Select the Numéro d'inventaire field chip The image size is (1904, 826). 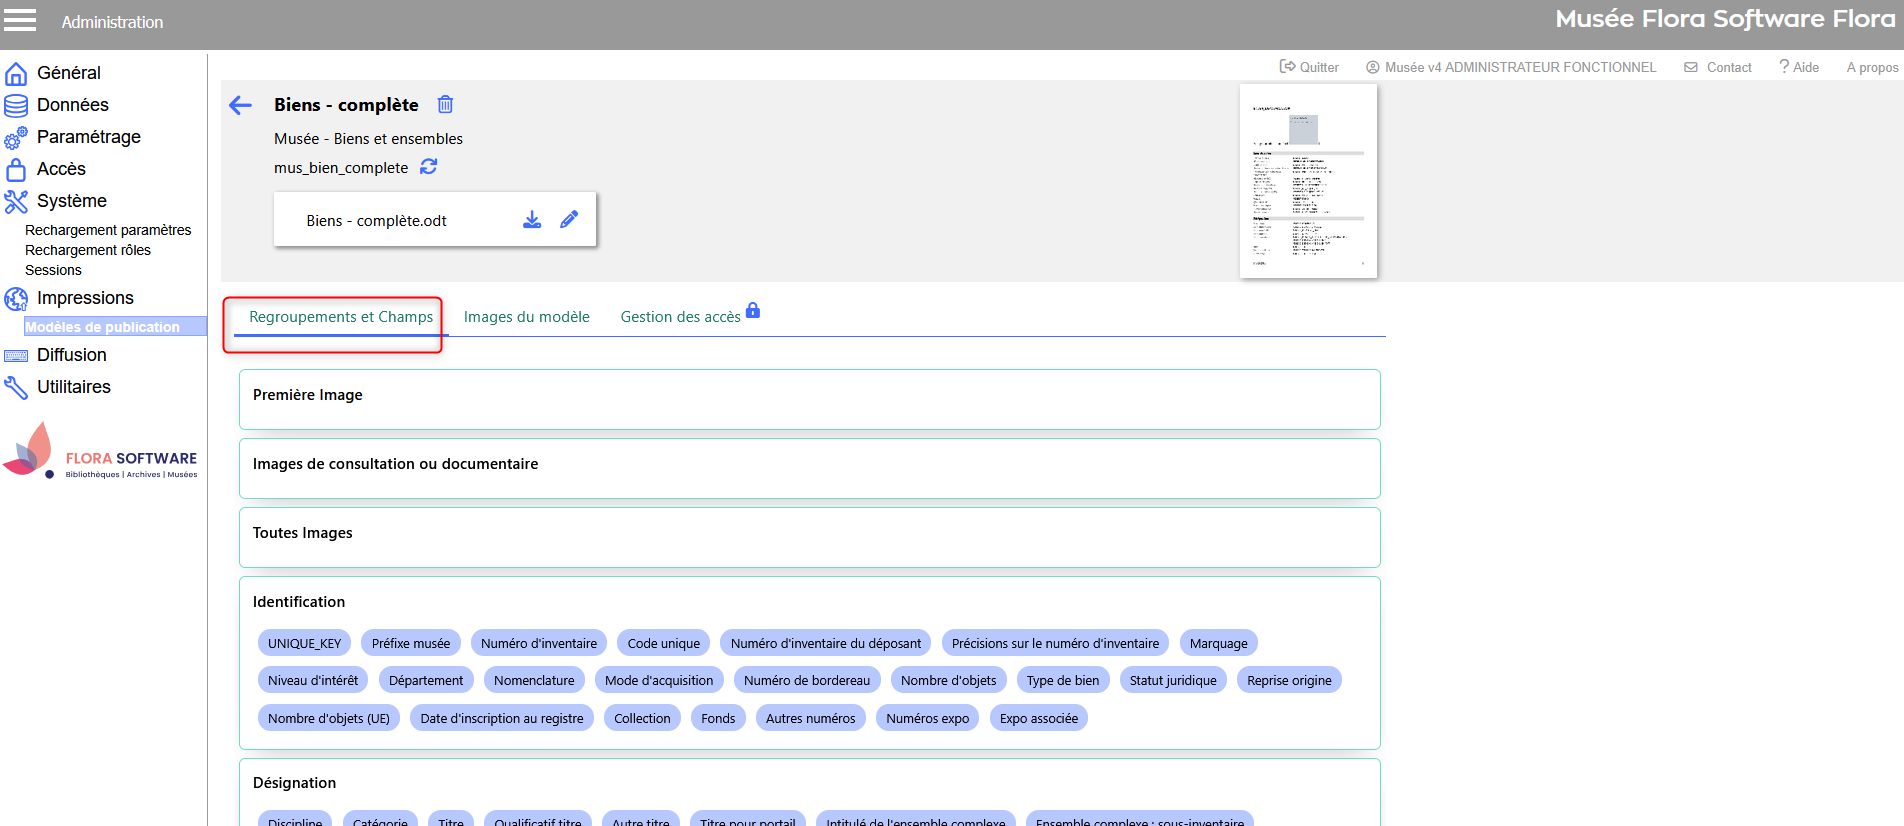[x=538, y=643]
